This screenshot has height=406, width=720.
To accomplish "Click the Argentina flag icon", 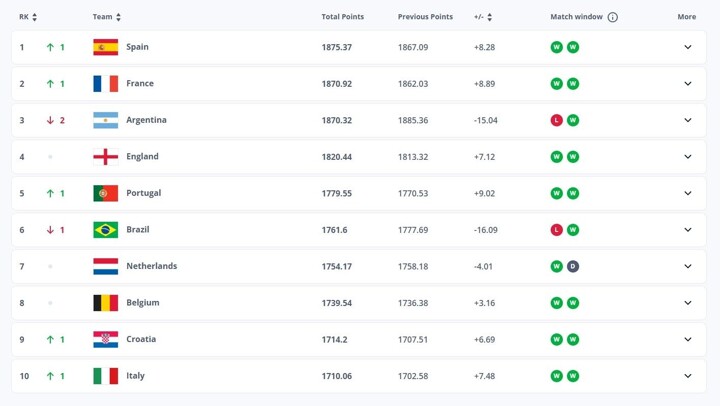I will click(105, 120).
